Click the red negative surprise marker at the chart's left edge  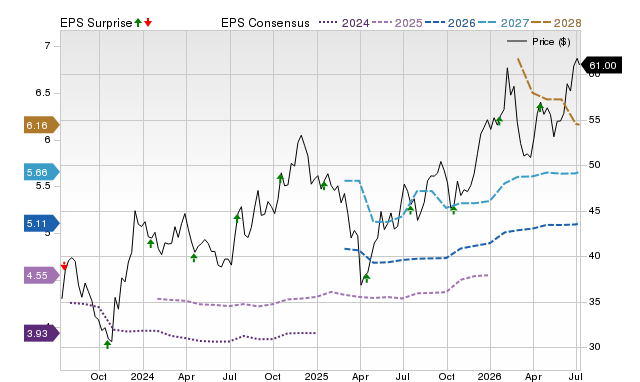click(64, 266)
